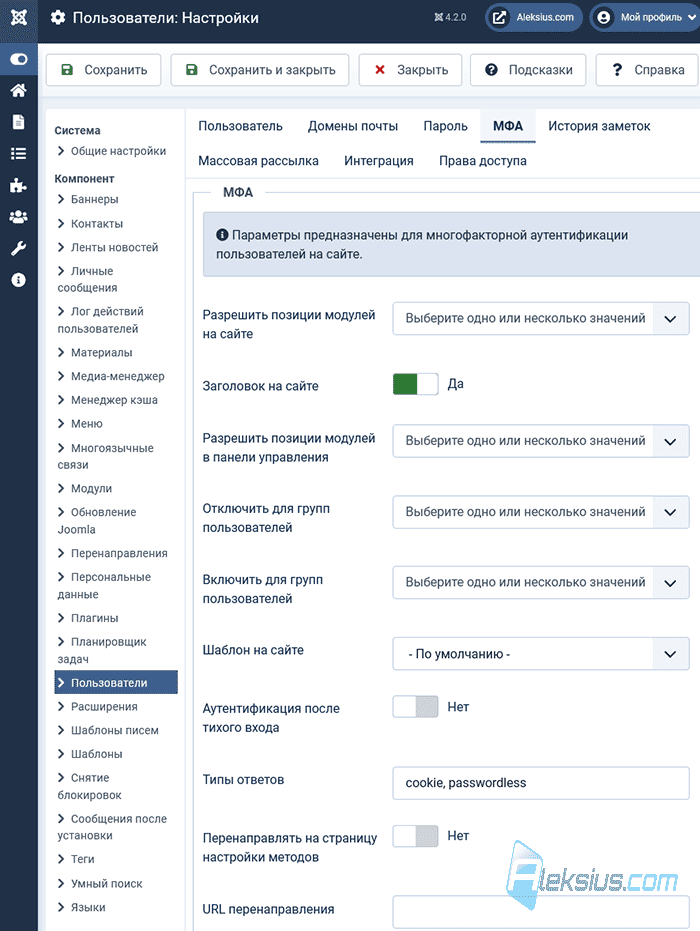Open the Aleksius.com site link
This screenshot has height=931, width=700.
(534, 17)
